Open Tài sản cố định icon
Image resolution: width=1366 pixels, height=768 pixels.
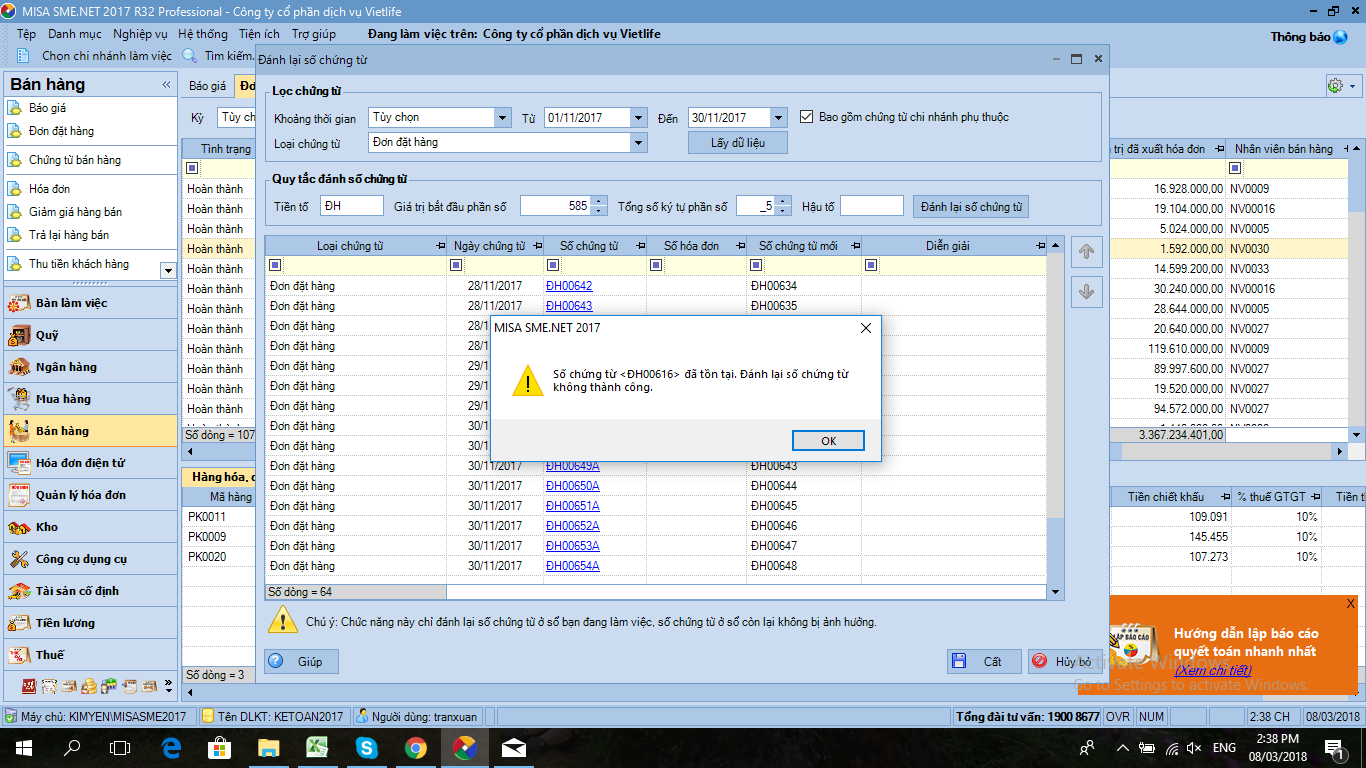pyautogui.click(x=19, y=591)
